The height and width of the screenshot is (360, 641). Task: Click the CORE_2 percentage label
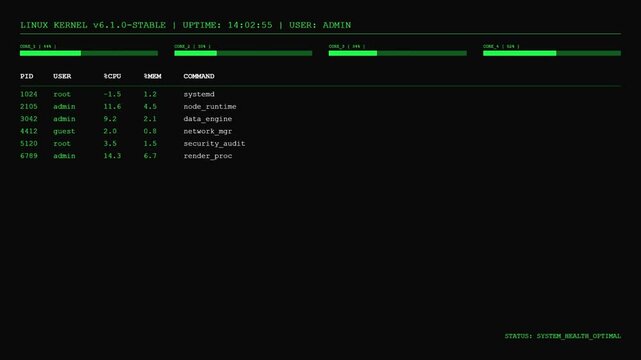193,47
